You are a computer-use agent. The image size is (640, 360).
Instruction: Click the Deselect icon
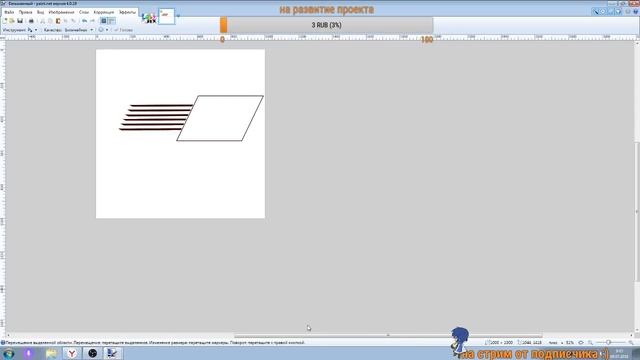[x=73, y=21]
